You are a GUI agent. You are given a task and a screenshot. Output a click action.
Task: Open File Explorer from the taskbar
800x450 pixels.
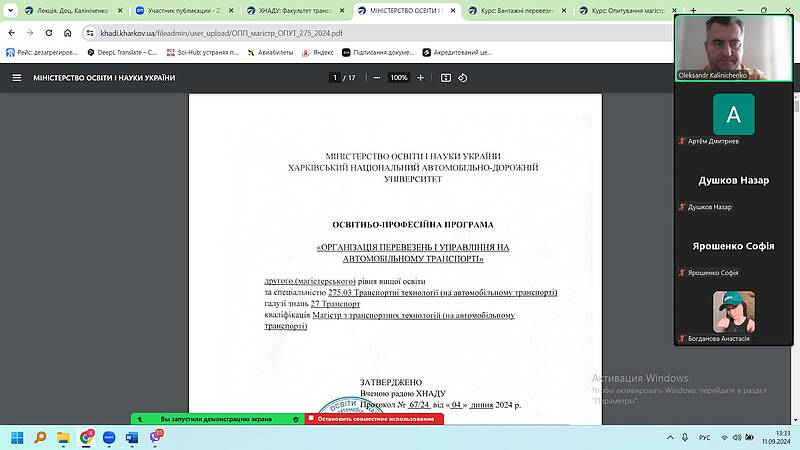[x=63, y=438]
